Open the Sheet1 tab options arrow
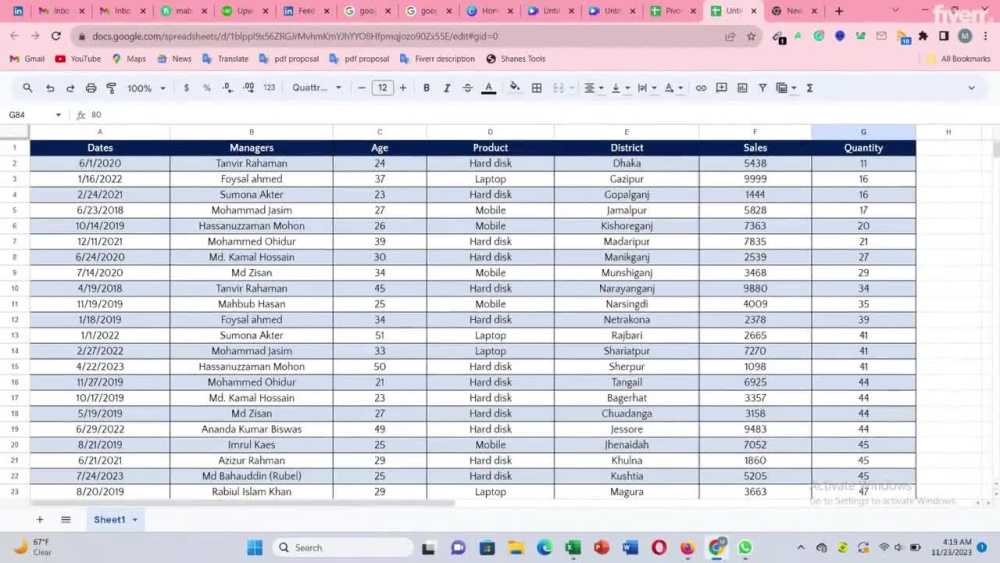Screen dimensions: 1000x563 (x=135, y=520)
